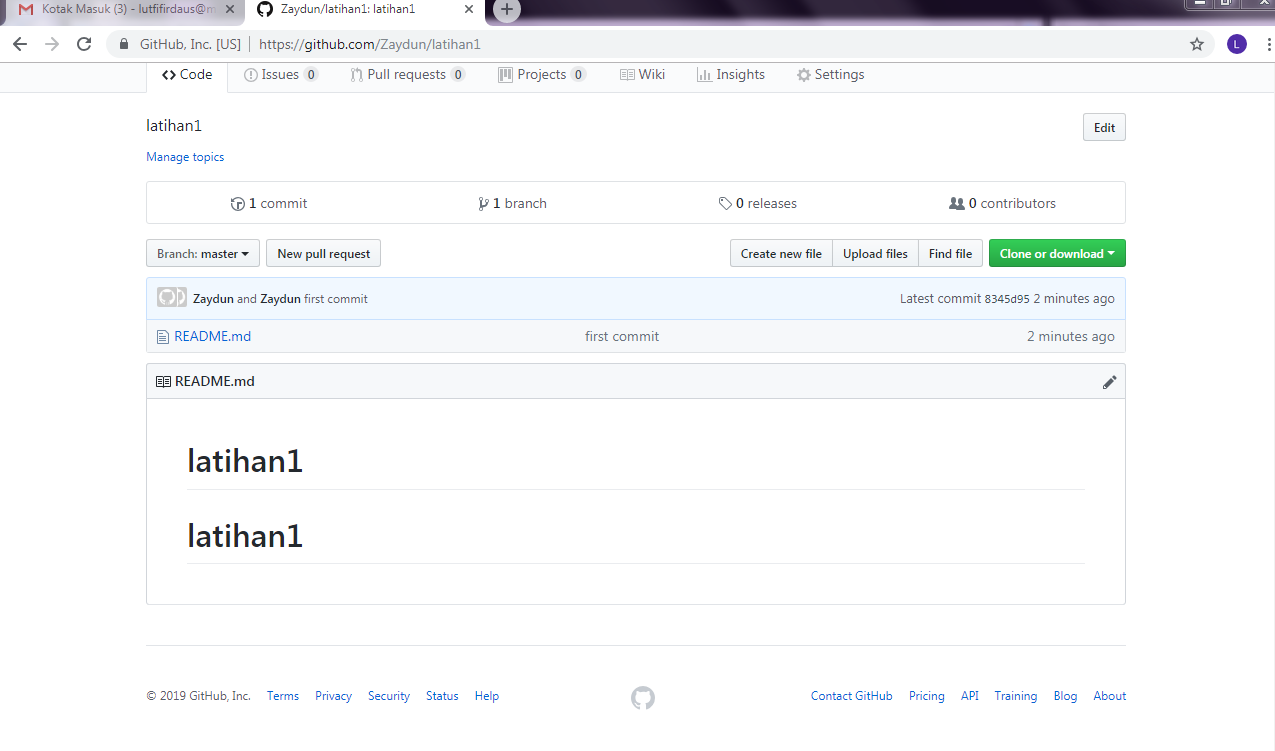Open the About footer link

click(1110, 696)
